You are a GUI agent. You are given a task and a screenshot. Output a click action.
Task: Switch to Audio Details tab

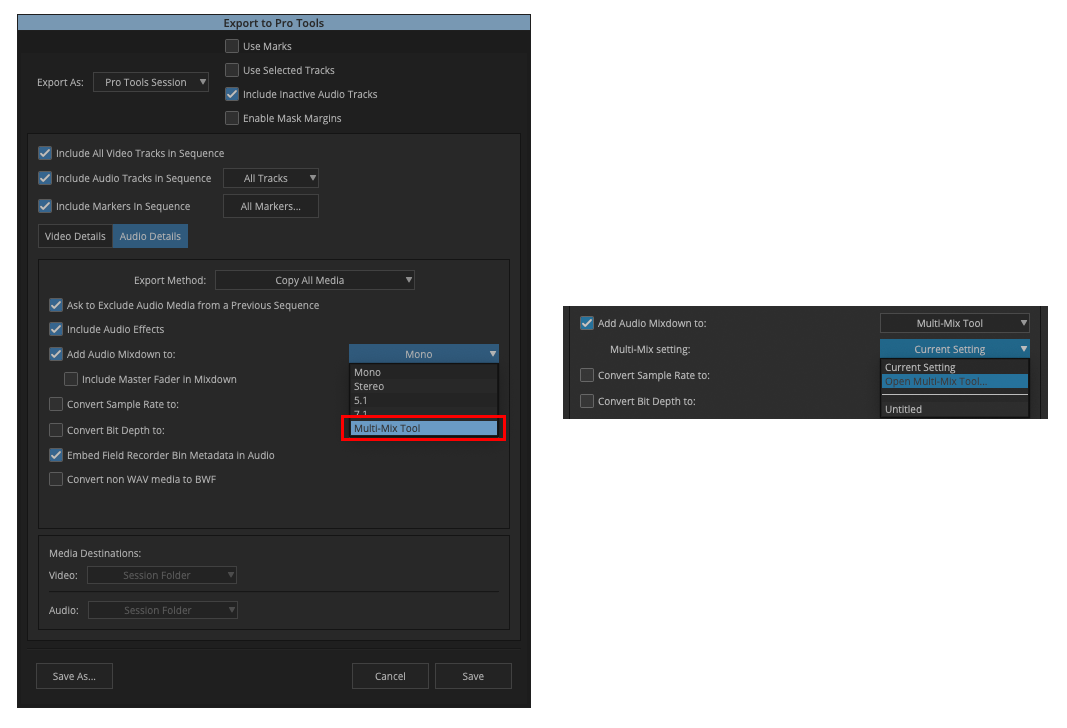(x=150, y=236)
